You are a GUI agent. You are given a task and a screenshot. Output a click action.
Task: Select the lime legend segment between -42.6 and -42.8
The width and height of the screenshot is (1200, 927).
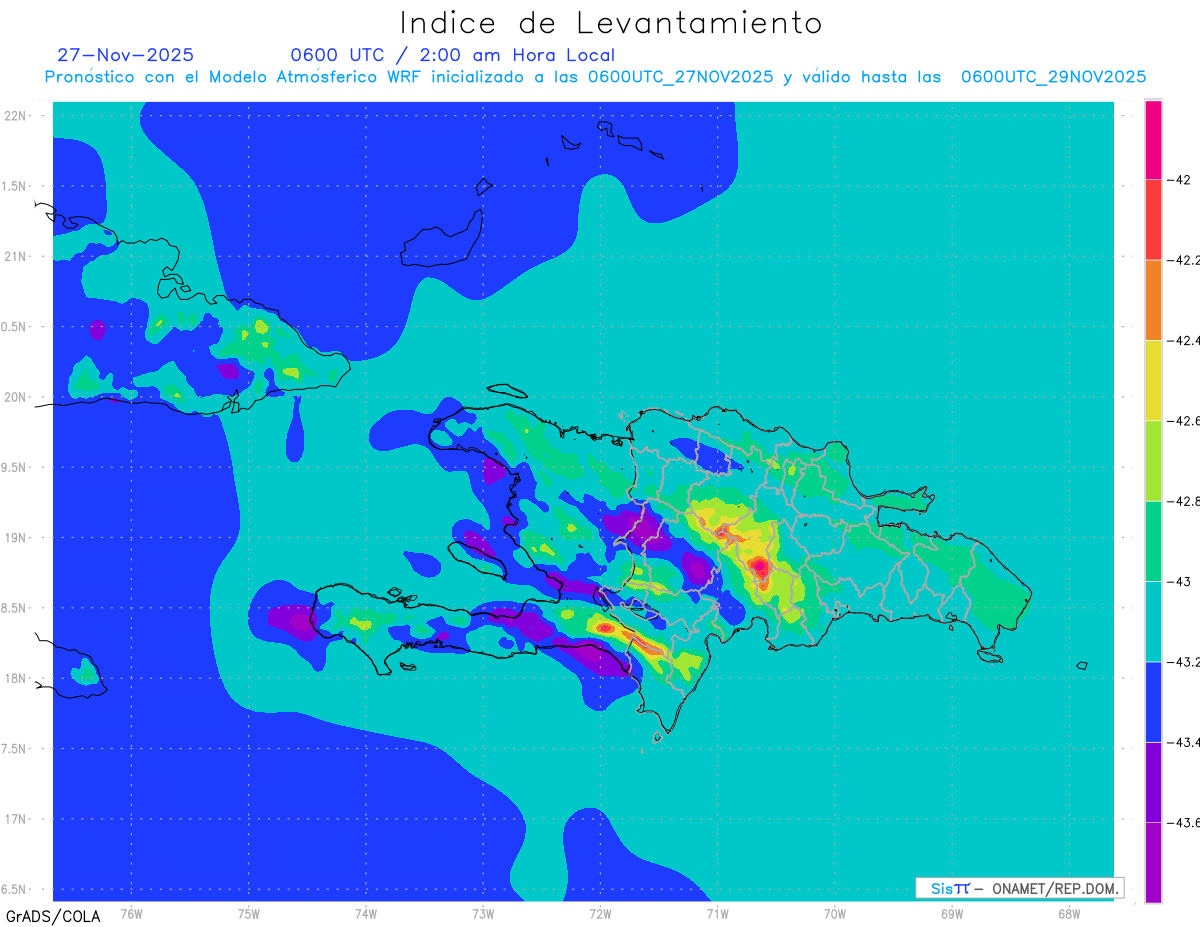pos(1153,460)
